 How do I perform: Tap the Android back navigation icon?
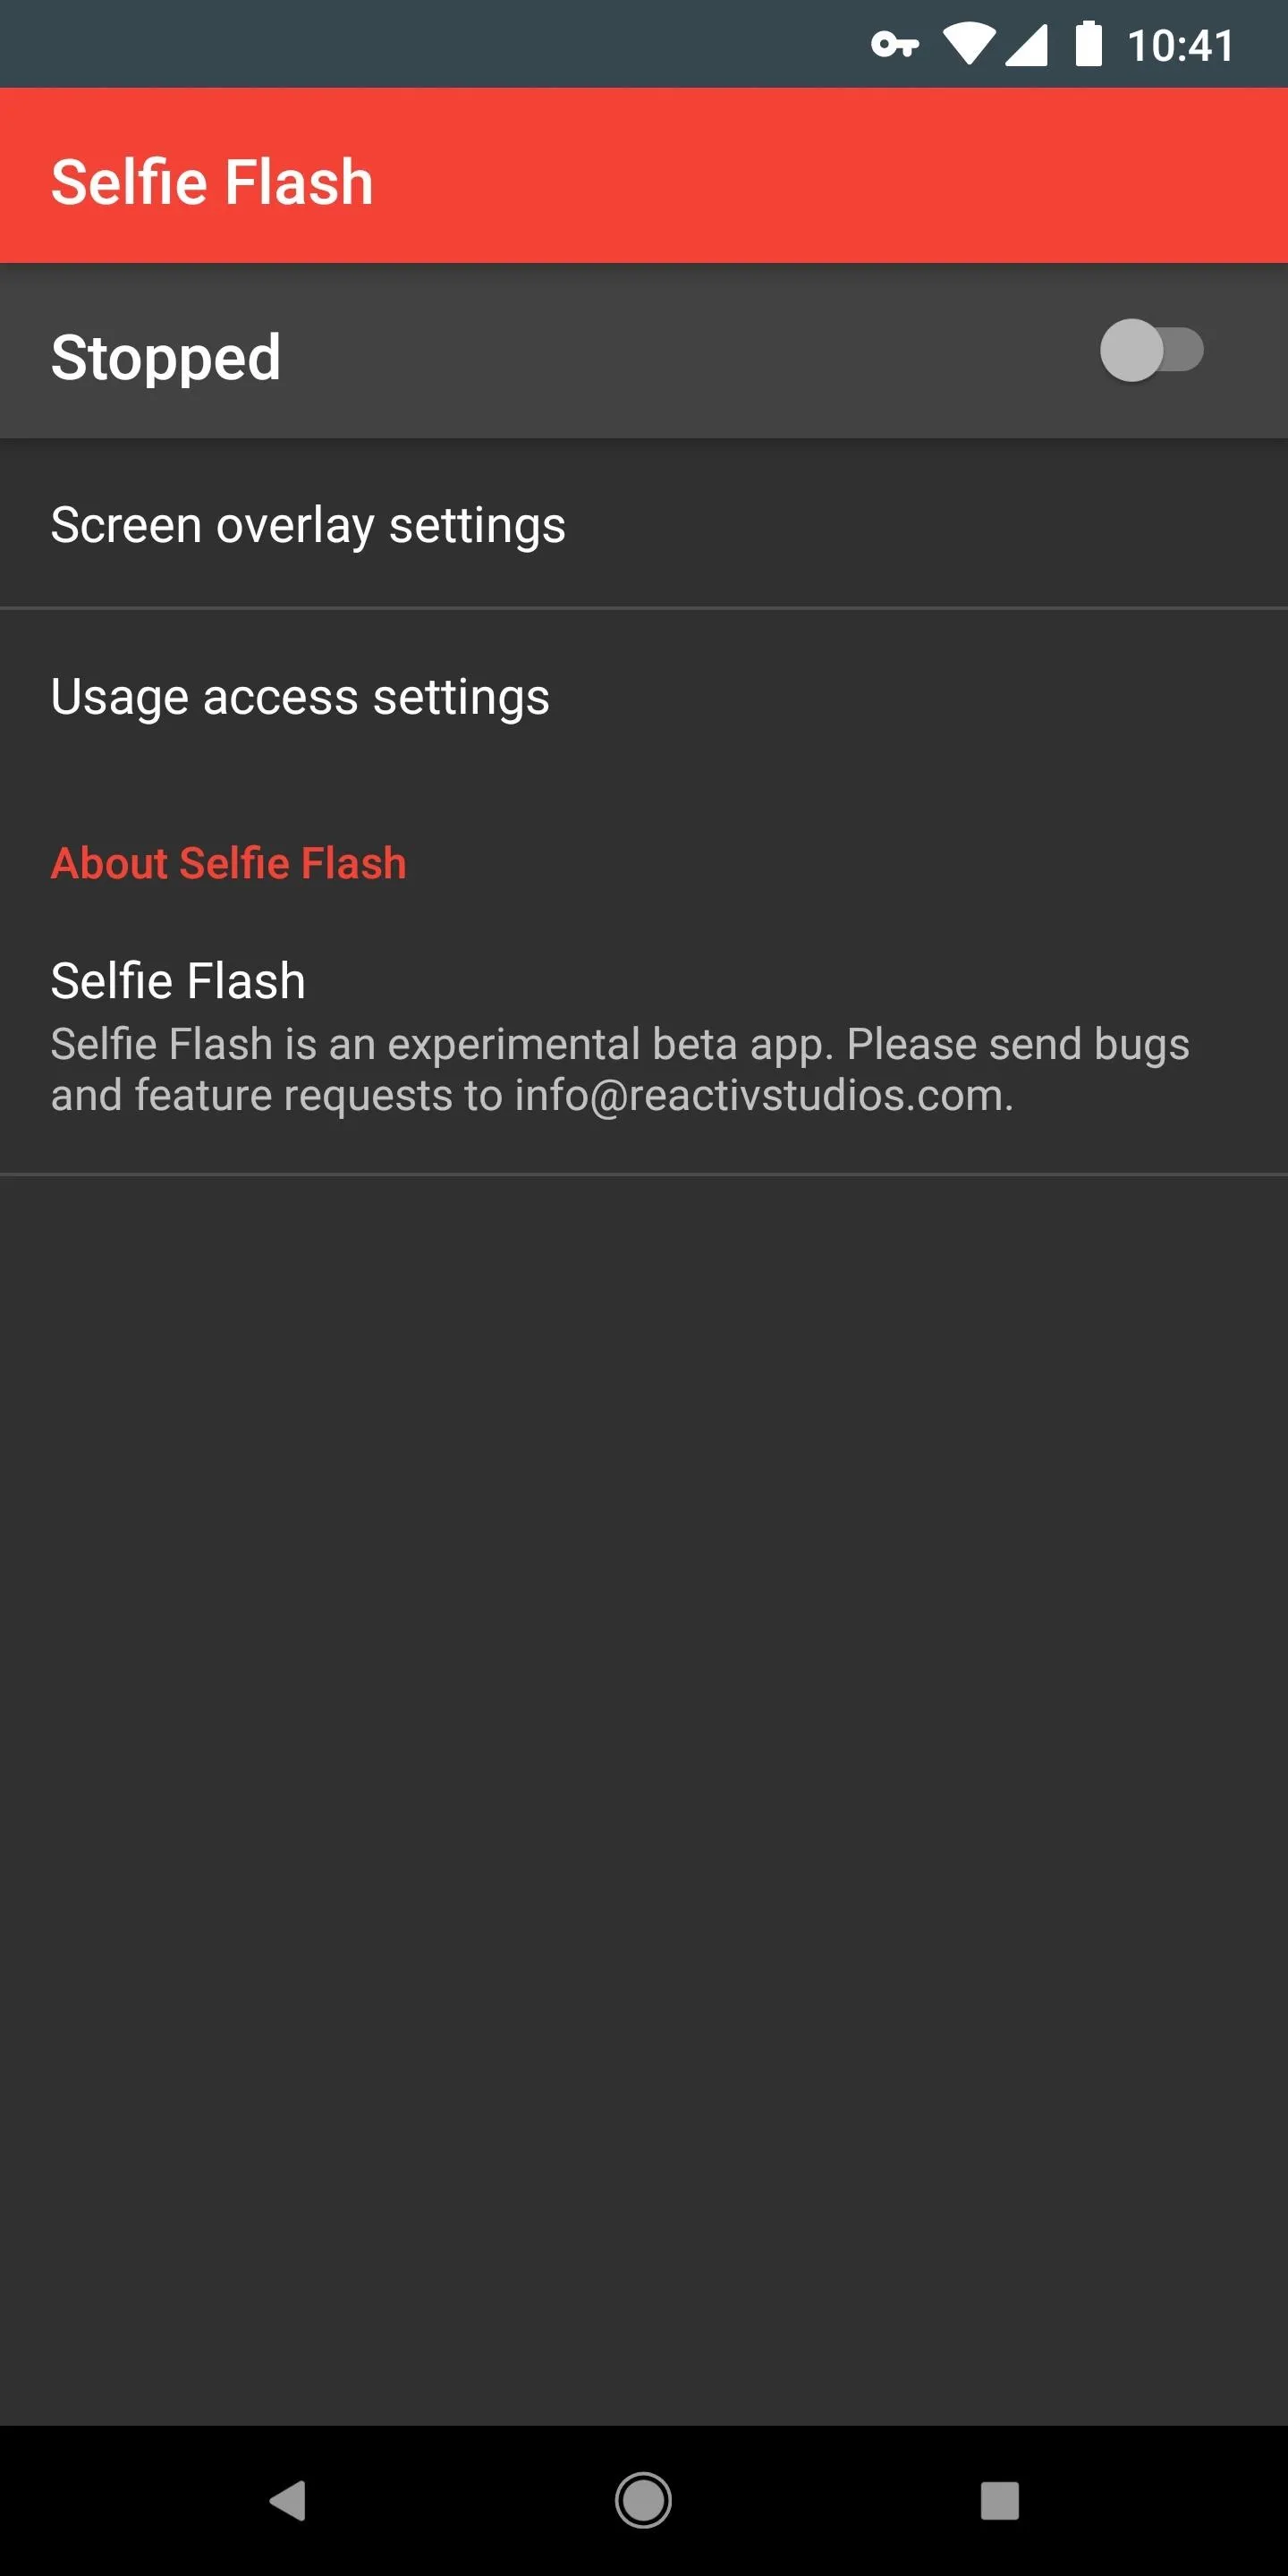pos(288,2500)
